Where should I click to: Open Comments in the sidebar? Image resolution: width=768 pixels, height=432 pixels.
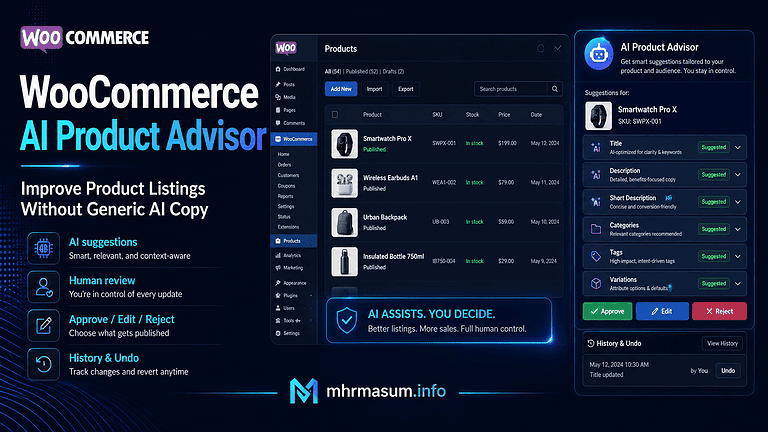(290, 123)
